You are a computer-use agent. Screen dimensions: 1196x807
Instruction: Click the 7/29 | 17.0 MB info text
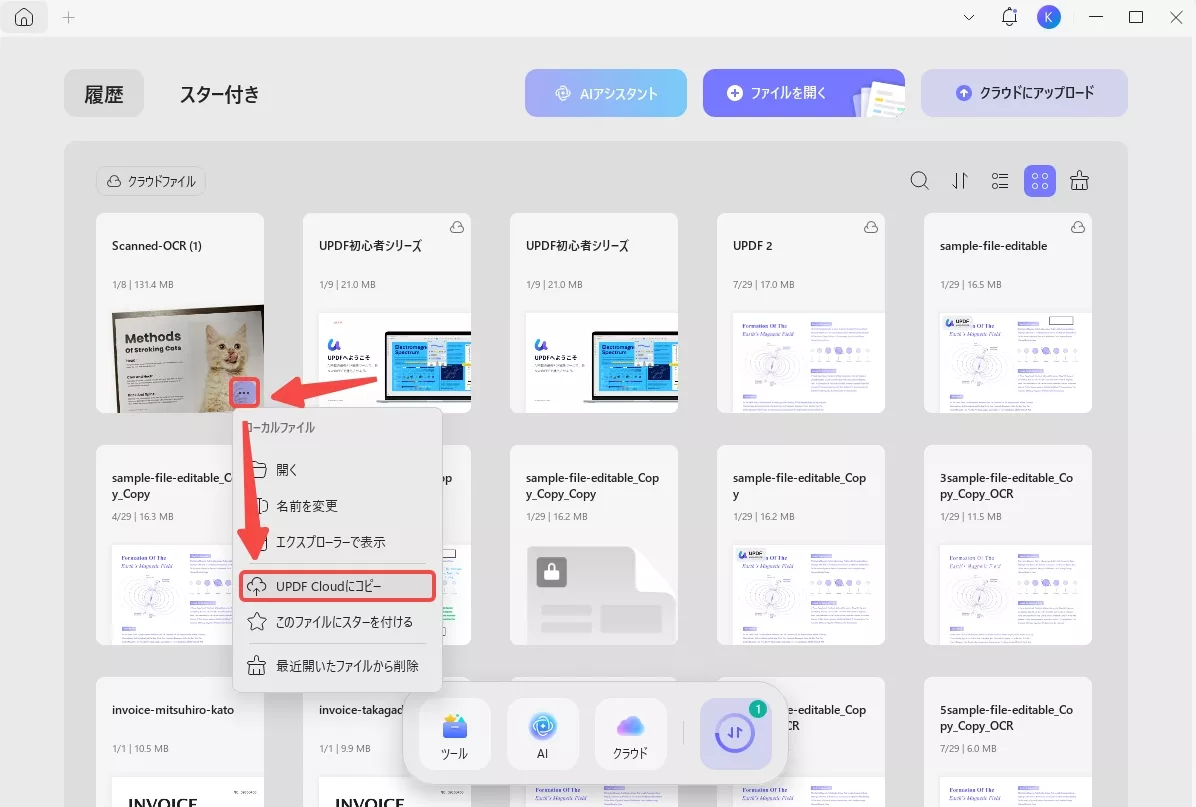tap(764, 285)
